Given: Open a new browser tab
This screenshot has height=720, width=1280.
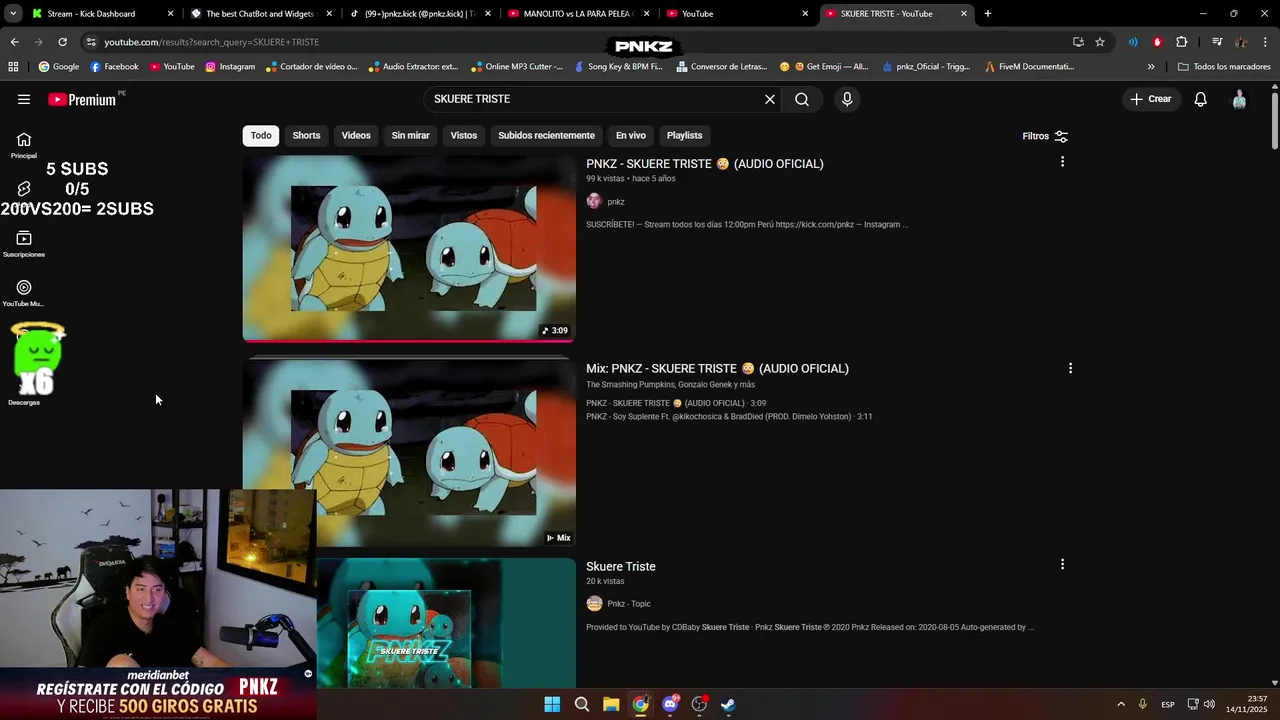Looking at the screenshot, I should coord(987,14).
